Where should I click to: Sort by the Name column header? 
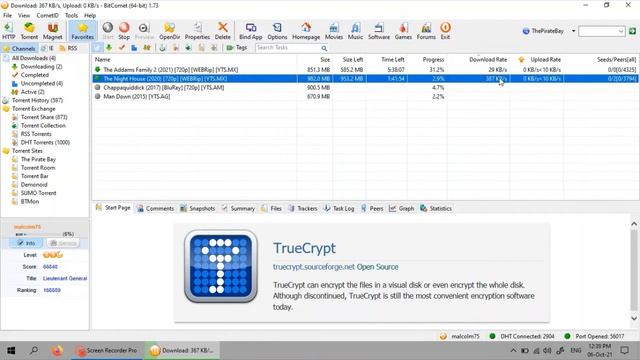[195, 60]
